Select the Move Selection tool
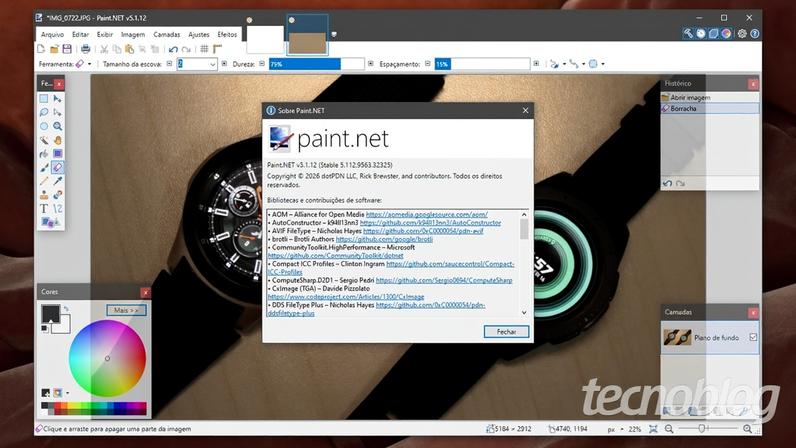This screenshot has height=448, width=796. click(x=58, y=112)
